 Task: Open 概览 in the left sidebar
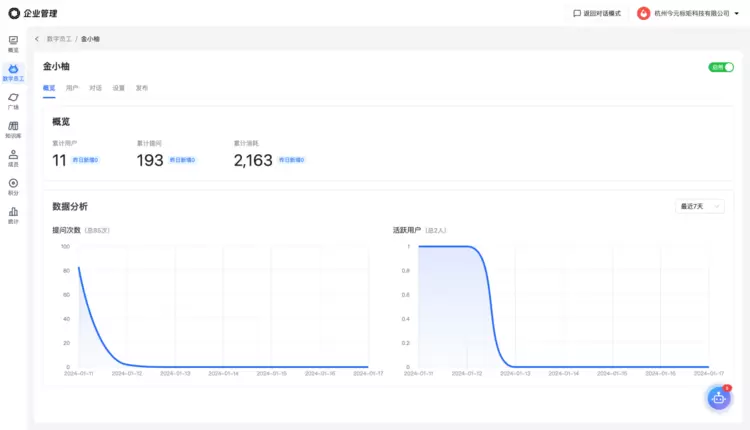coord(13,43)
